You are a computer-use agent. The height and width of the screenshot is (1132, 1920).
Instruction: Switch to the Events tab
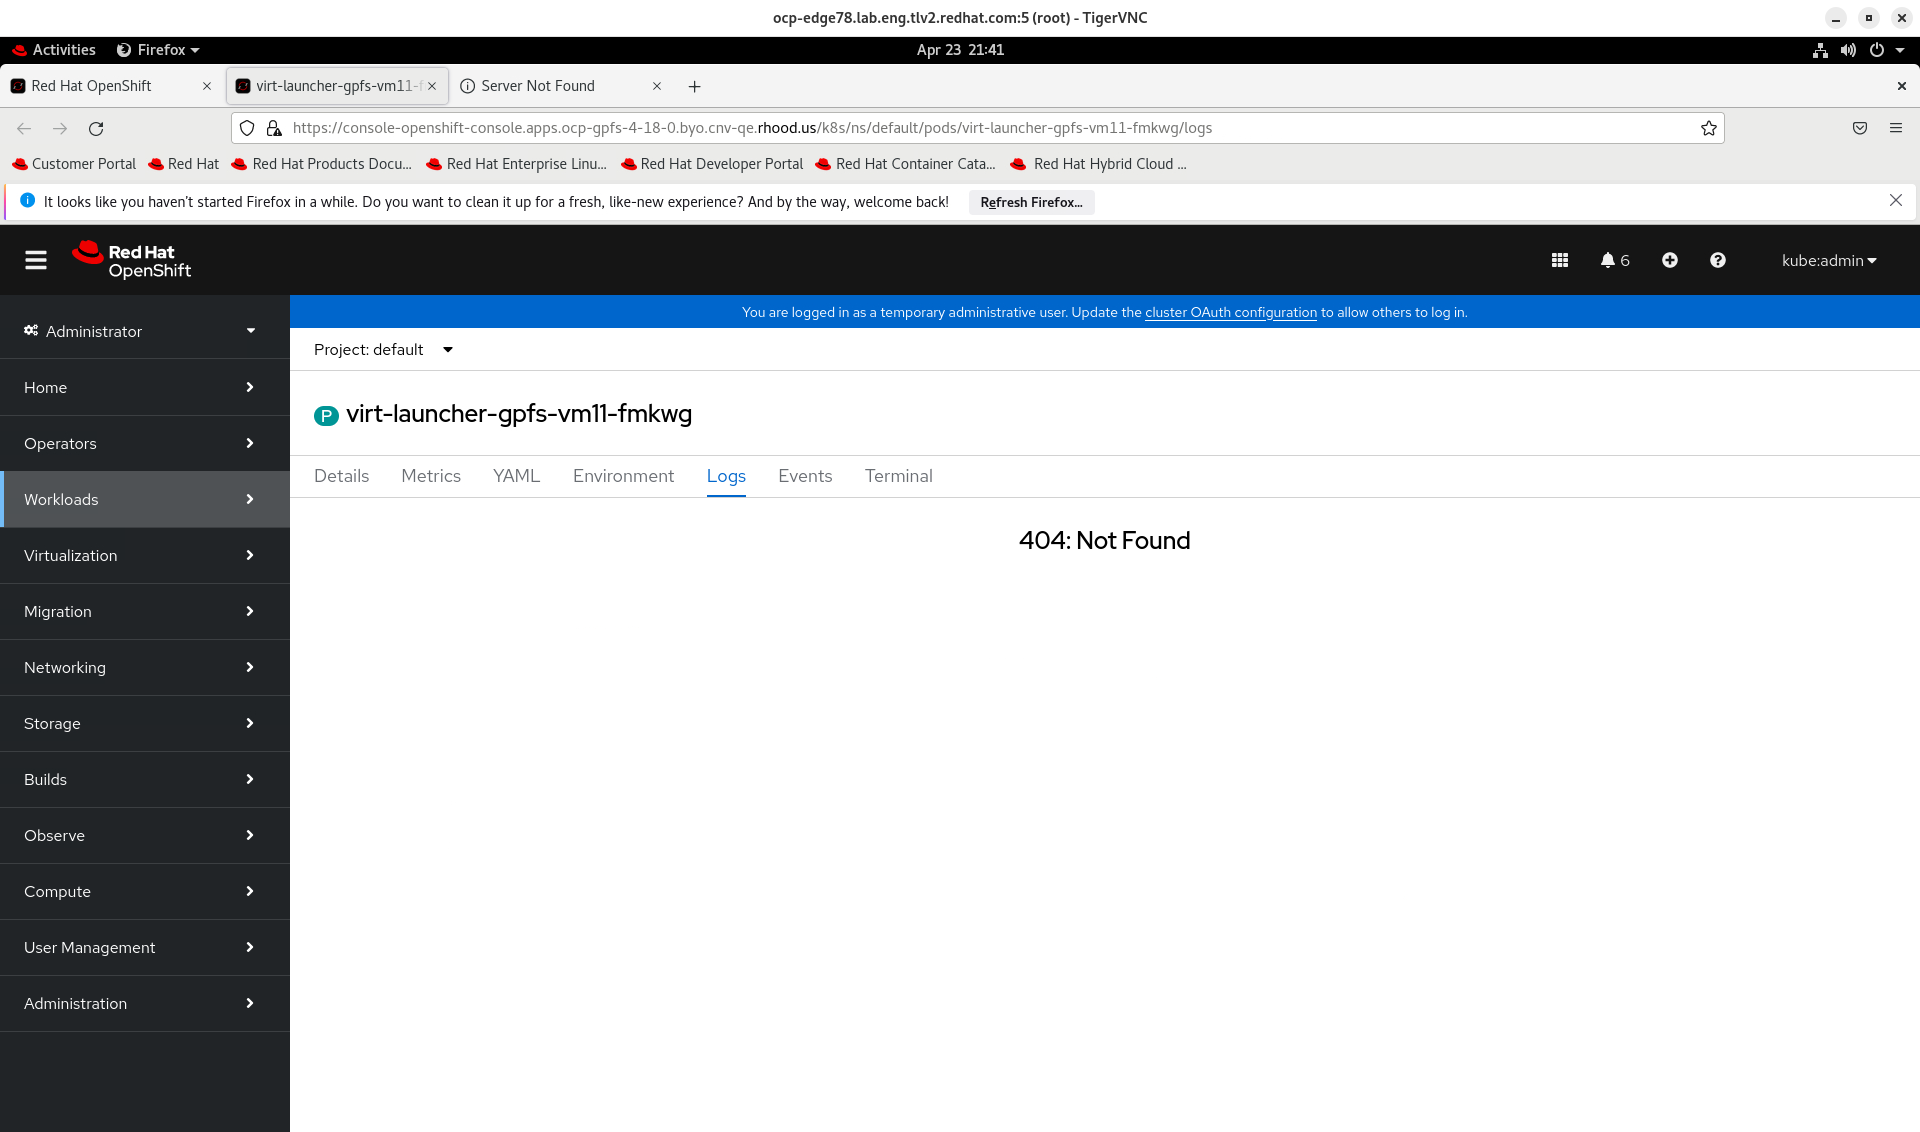(804, 476)
